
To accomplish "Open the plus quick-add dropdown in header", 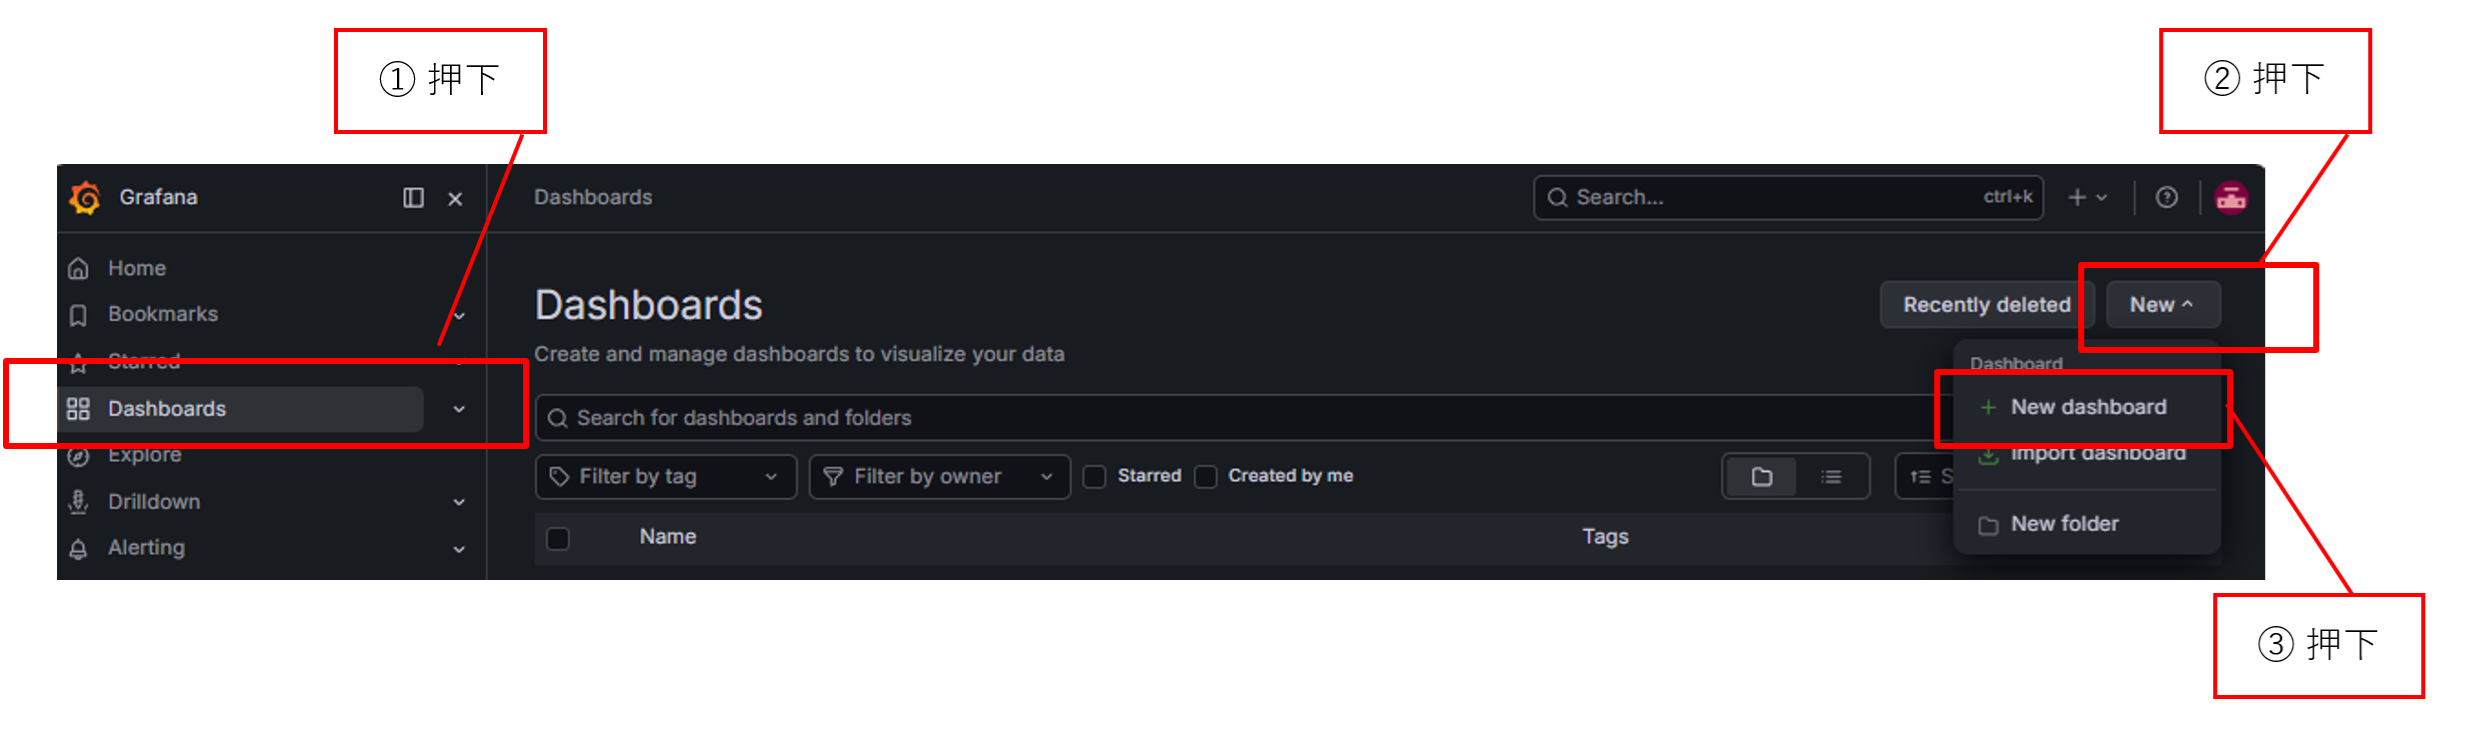I will point(2088,198).
